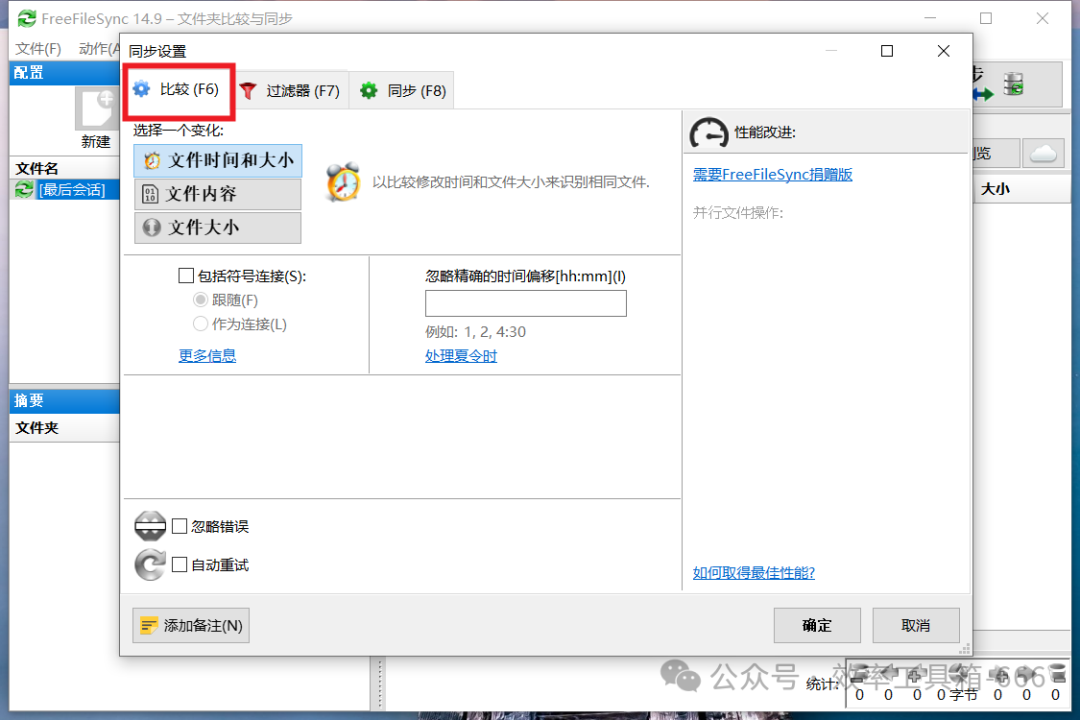The height and width of the screenshot is (720, 1080).
Task: Click the blue gear icon on 比较 tab
Action: pyautogui.click(x=142, y=89)
